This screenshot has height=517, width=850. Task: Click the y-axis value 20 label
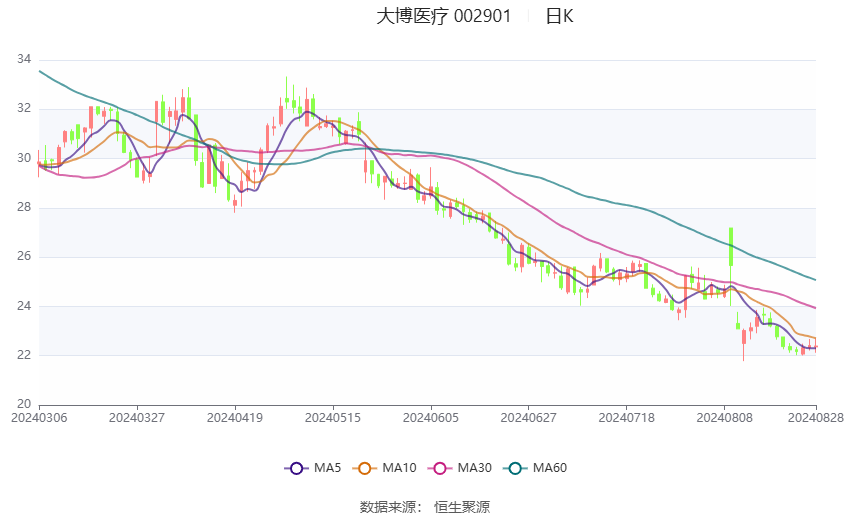pyautogui.click(x=24, y=404)
